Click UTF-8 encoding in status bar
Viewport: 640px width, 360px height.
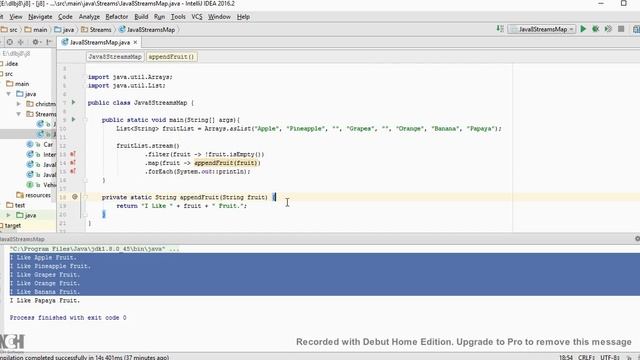[x=611, y=357]
